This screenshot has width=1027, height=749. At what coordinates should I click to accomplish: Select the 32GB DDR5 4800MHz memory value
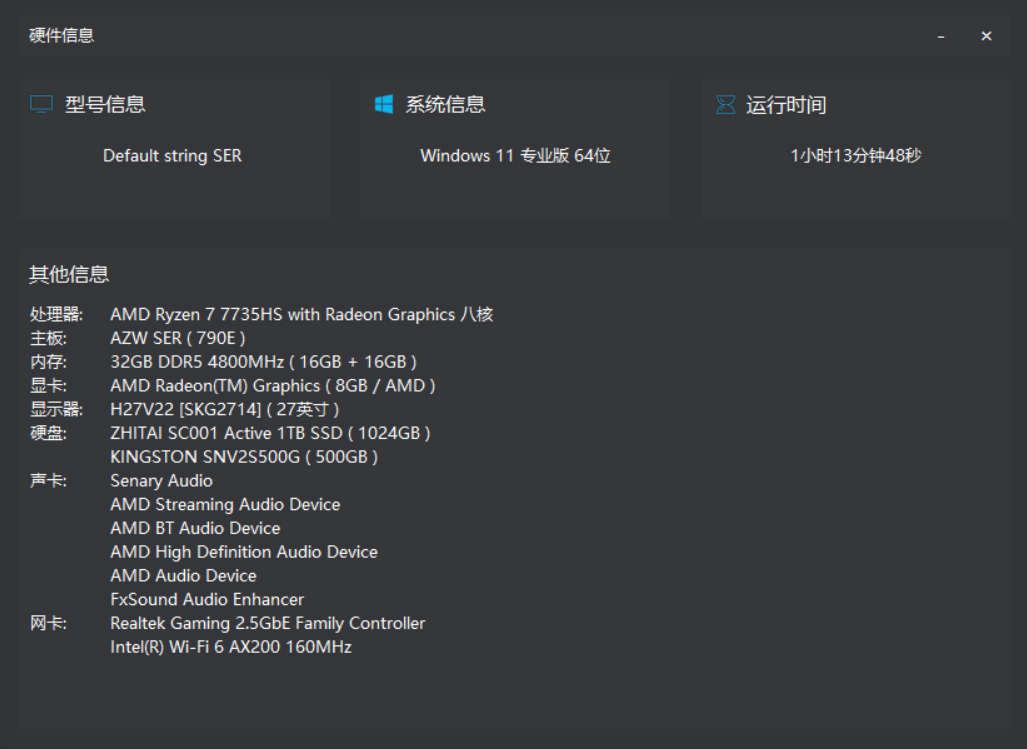[x=263, y=362]
